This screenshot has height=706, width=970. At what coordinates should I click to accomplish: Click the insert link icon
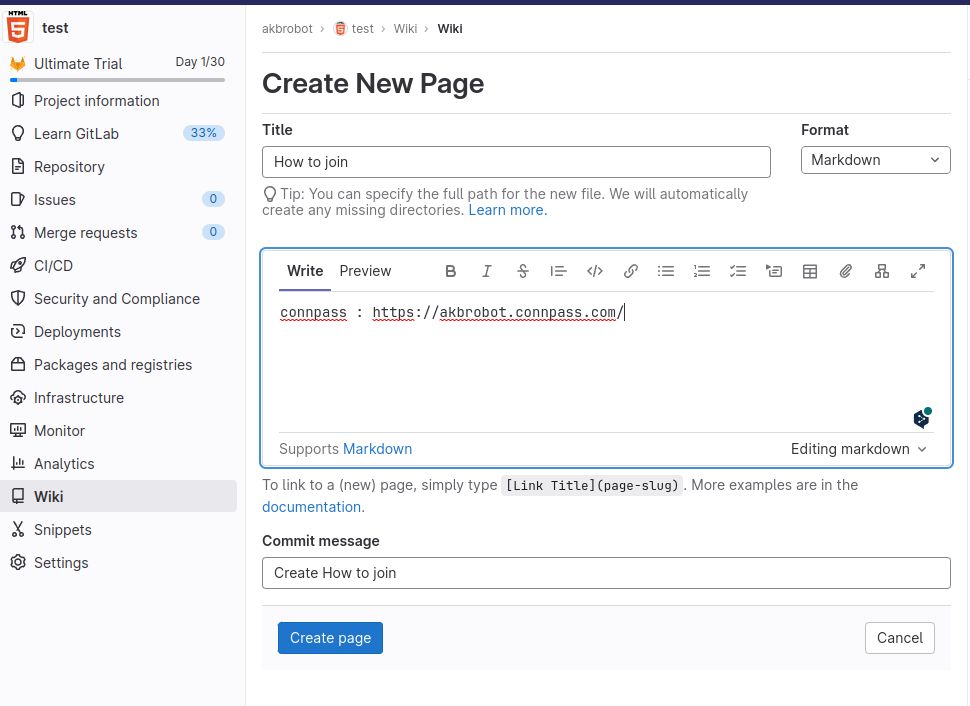631,271
